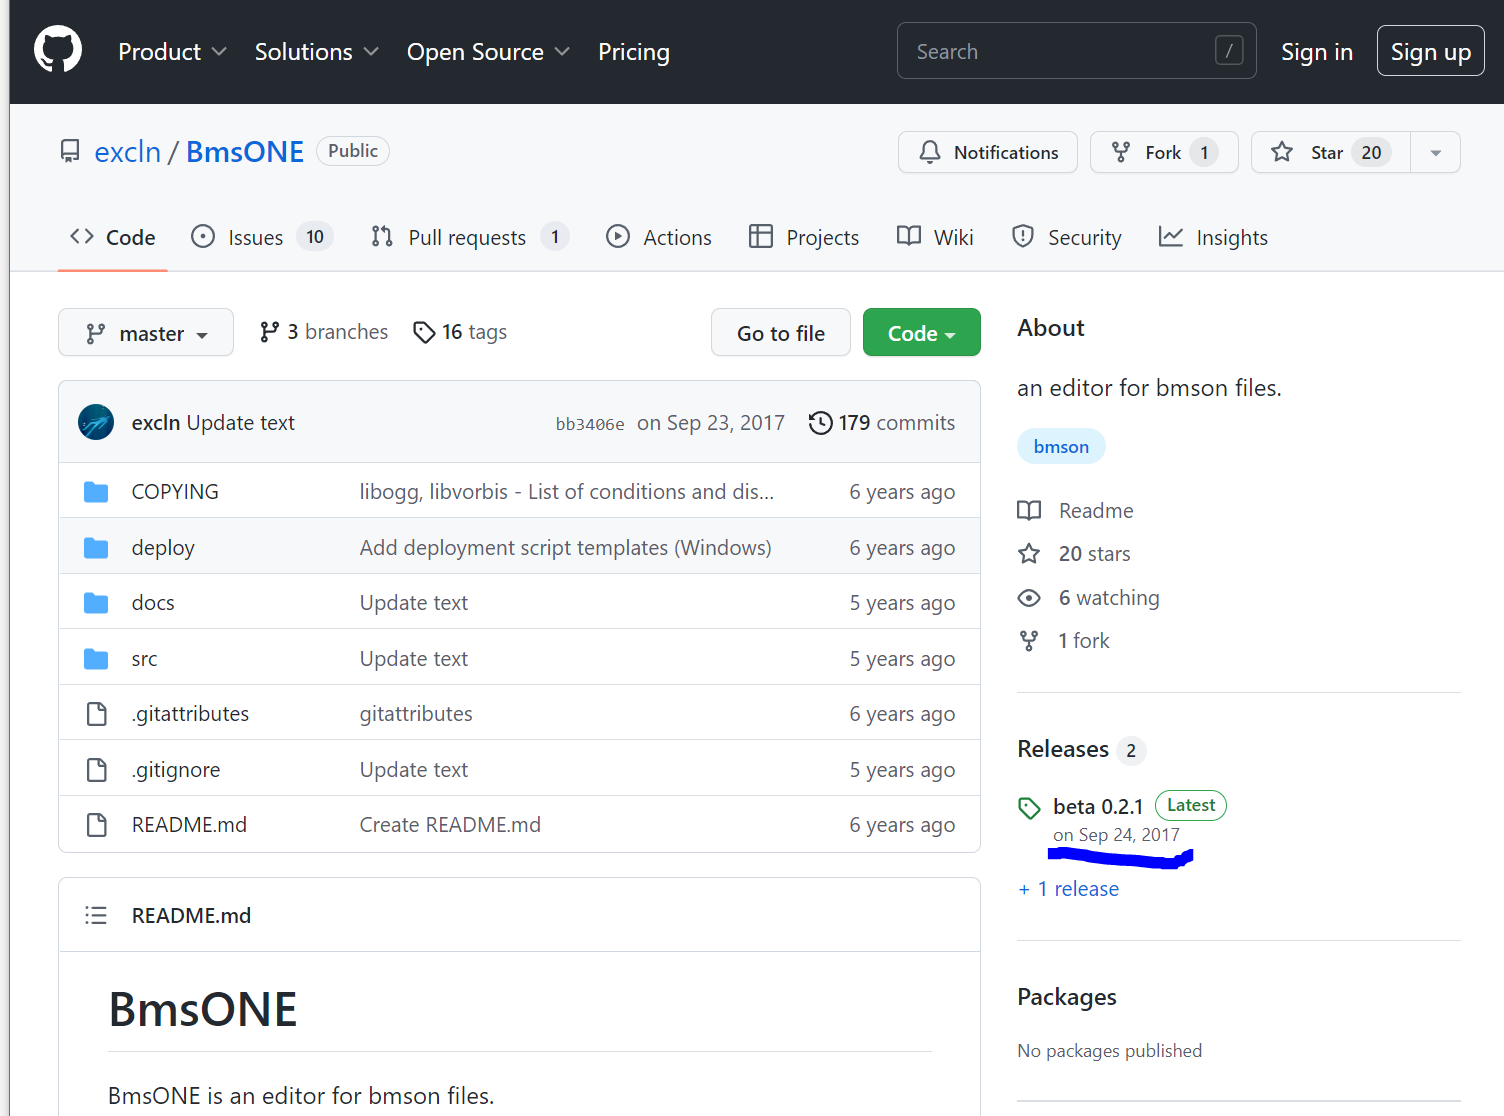Open the Packages heading link
Screen dimensions: 1504x1116
(1067, 997)
